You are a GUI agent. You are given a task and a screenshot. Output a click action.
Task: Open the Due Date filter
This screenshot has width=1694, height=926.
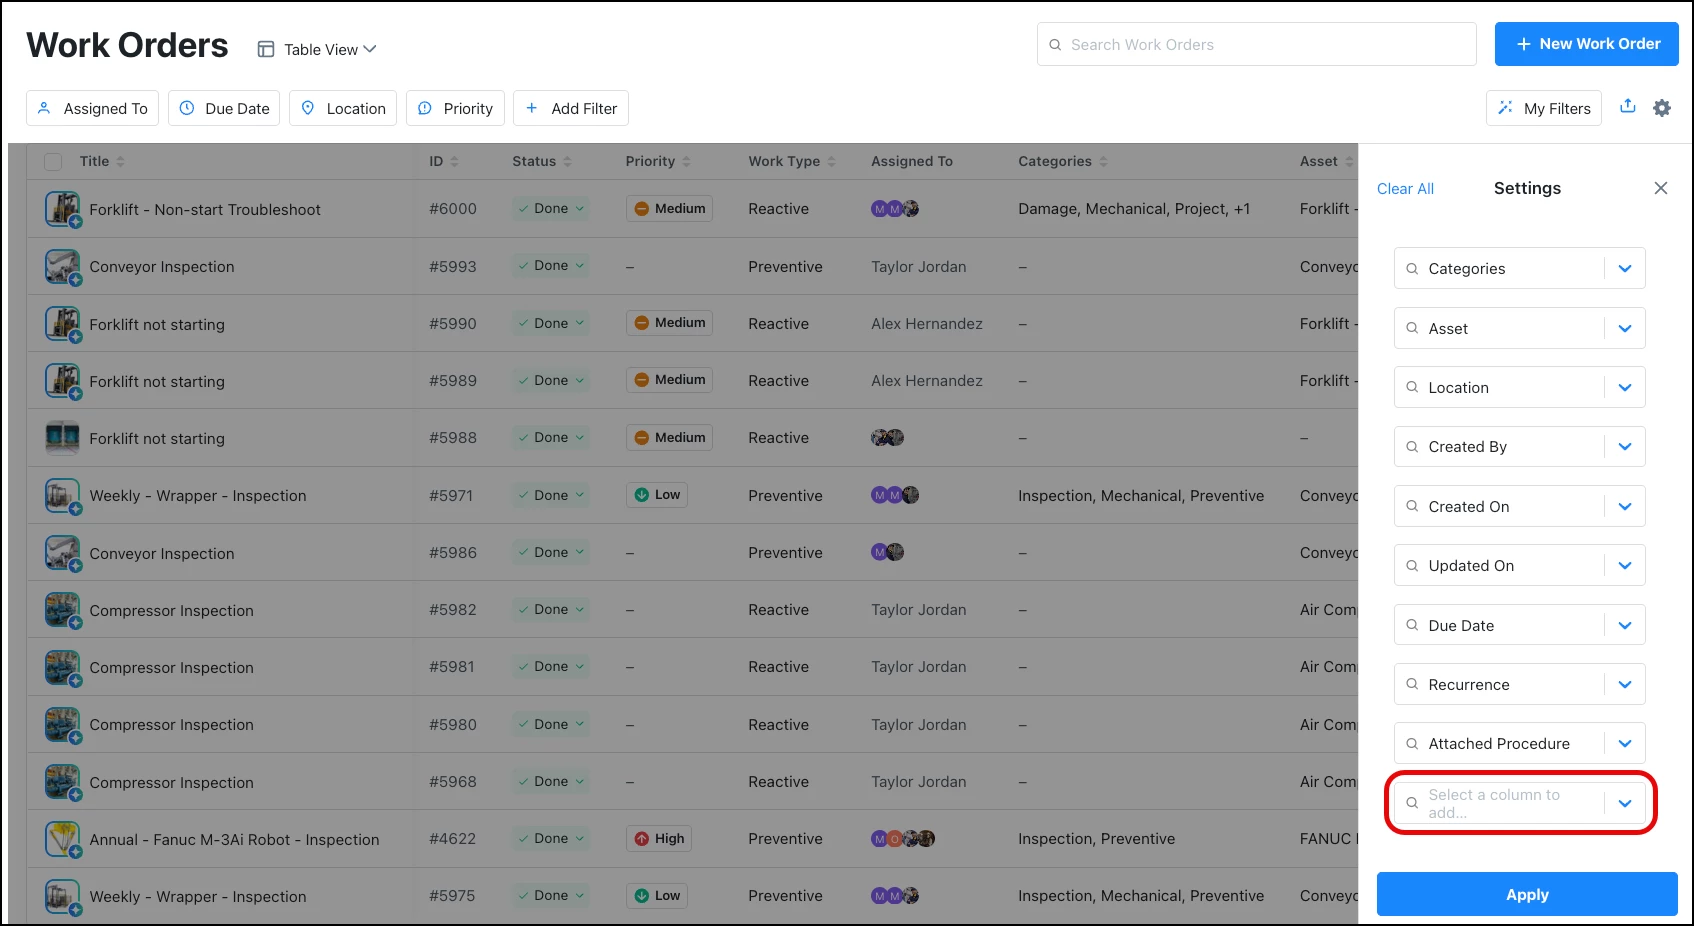pos(224,108)
